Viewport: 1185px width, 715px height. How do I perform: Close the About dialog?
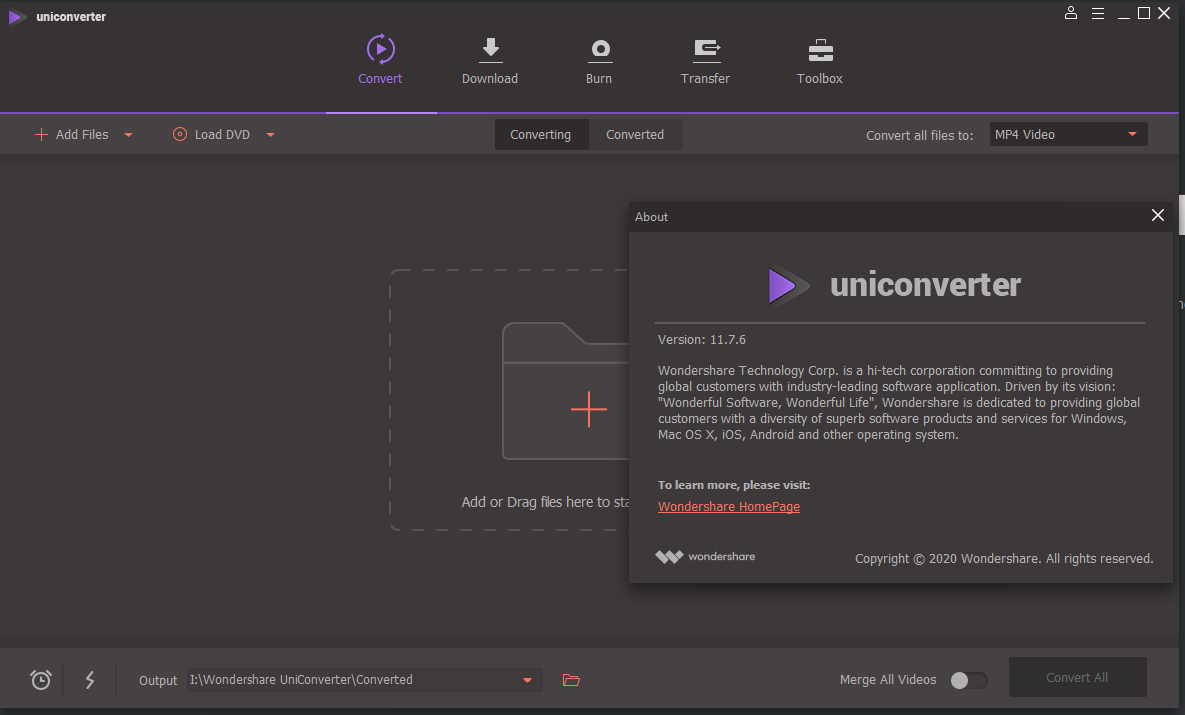(1158, 215)
